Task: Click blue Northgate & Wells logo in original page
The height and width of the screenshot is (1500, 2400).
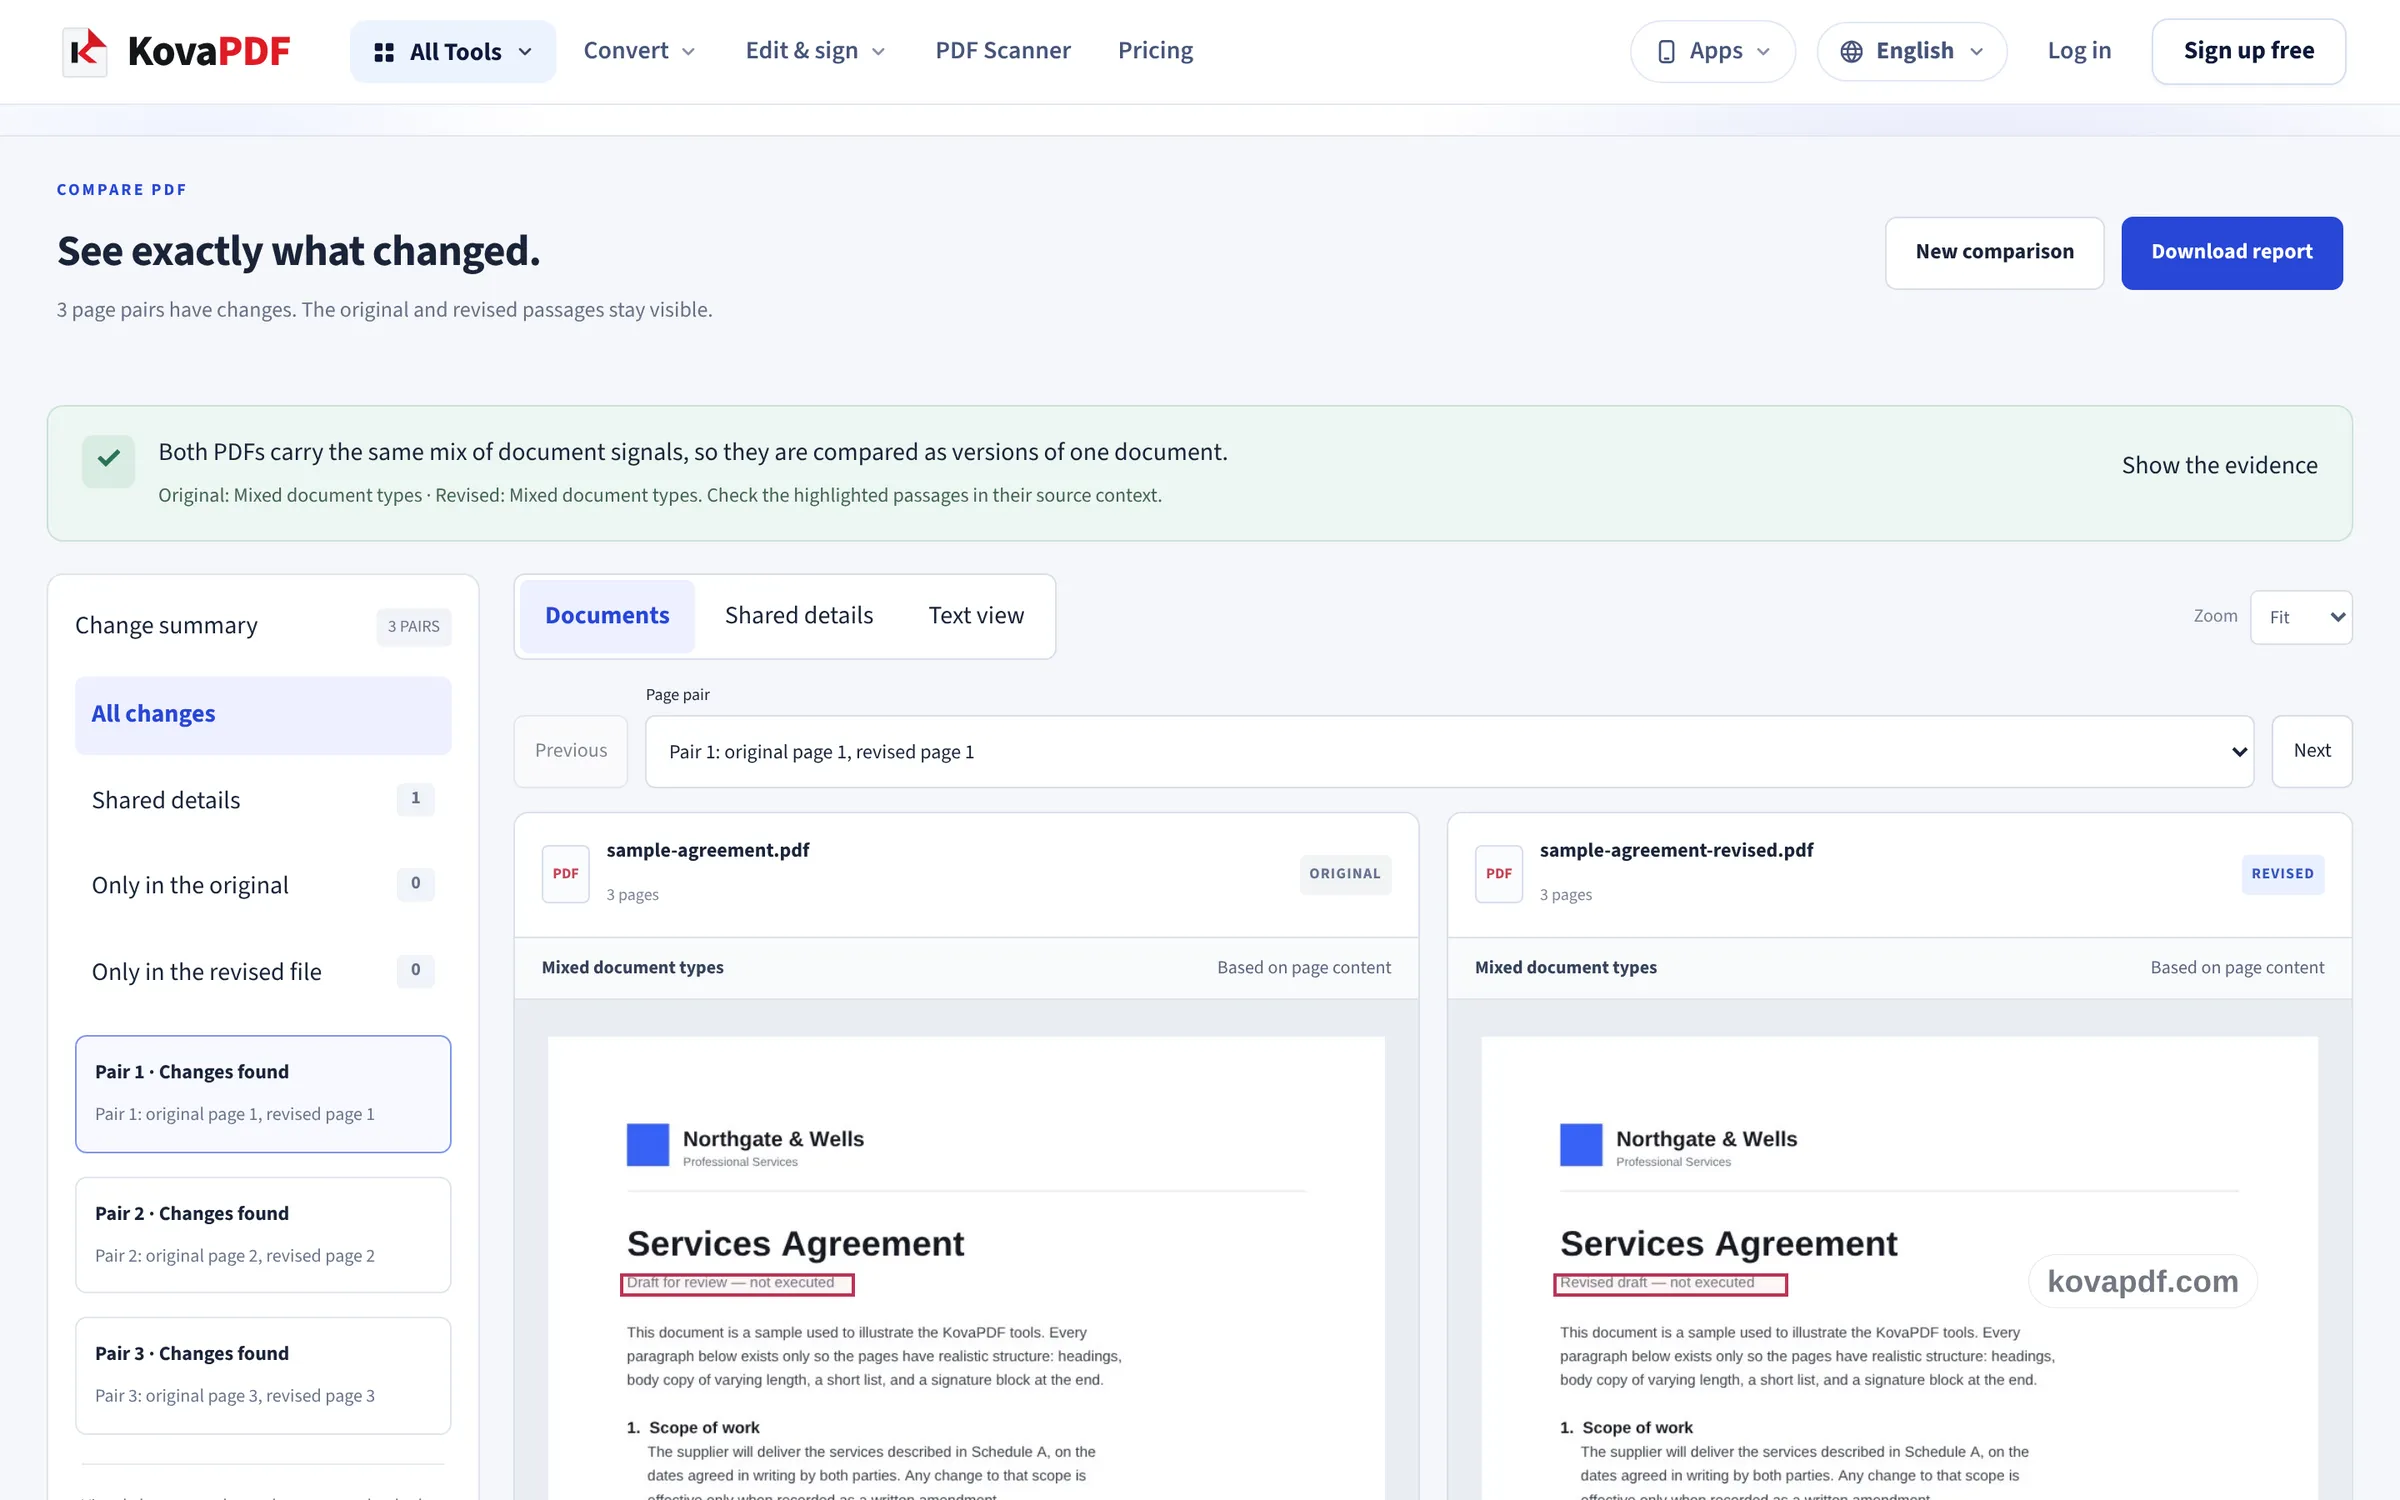Action: (648, 1145)
